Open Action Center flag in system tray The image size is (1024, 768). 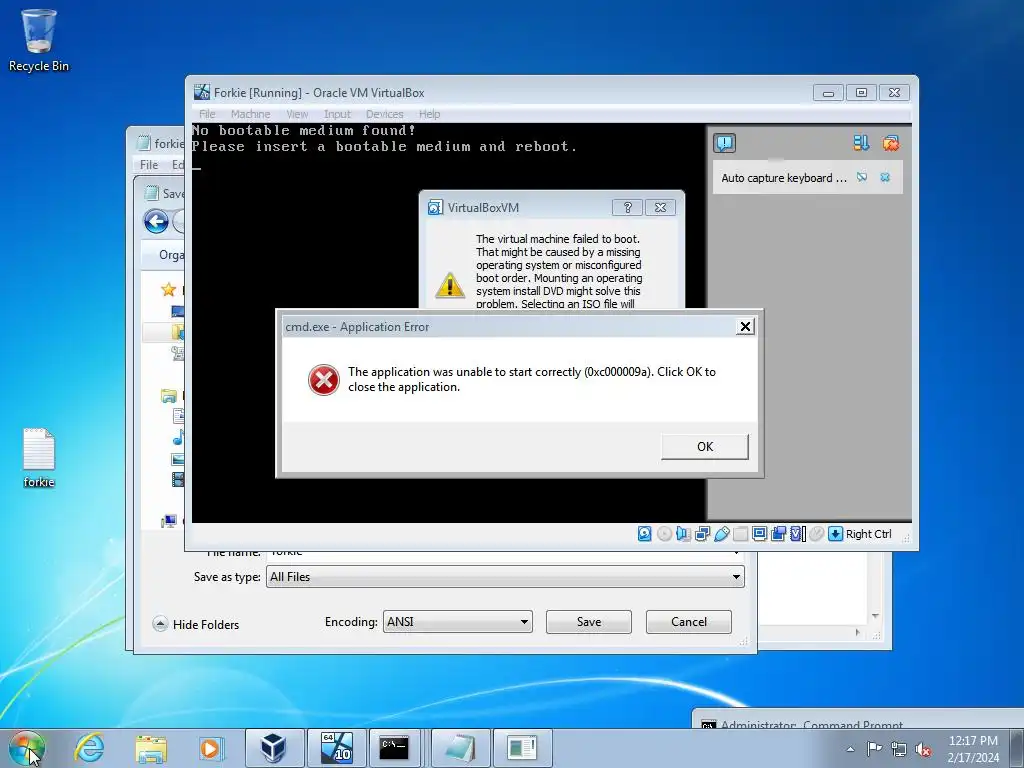[x=874, y=748]
